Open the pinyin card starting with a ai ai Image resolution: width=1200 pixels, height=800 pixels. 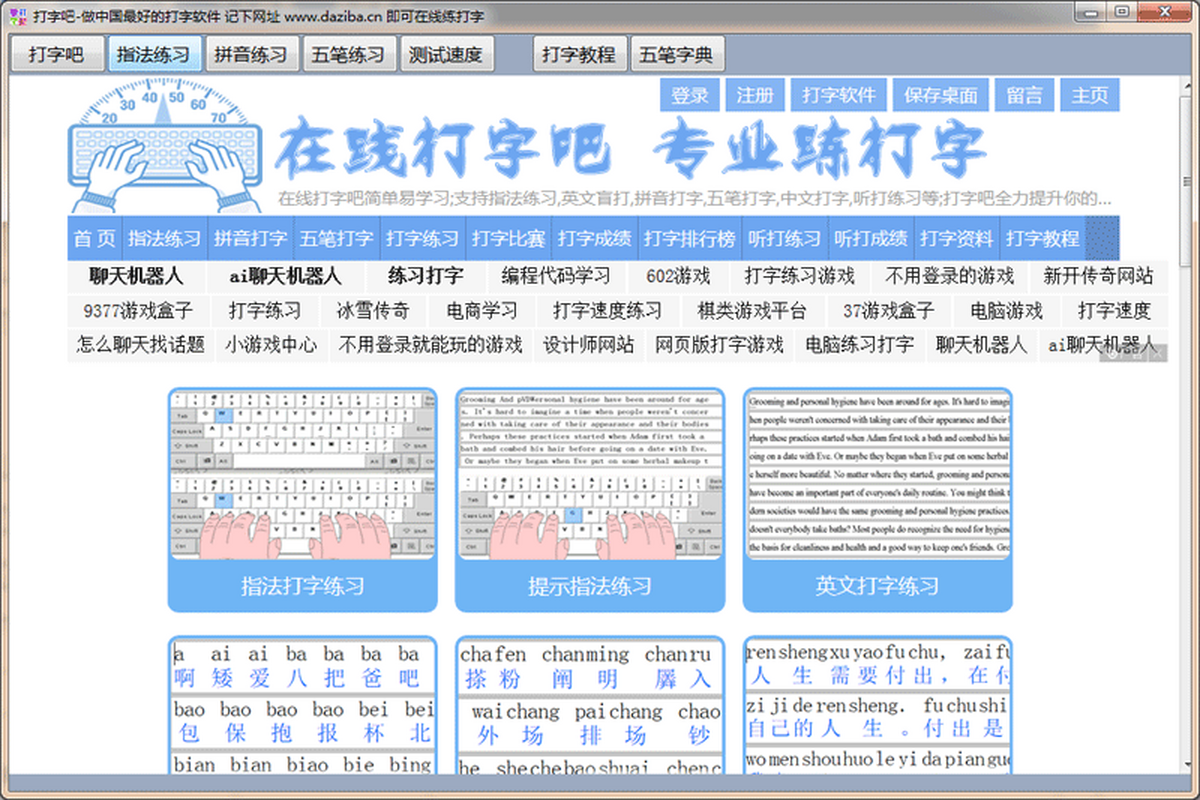303,706
